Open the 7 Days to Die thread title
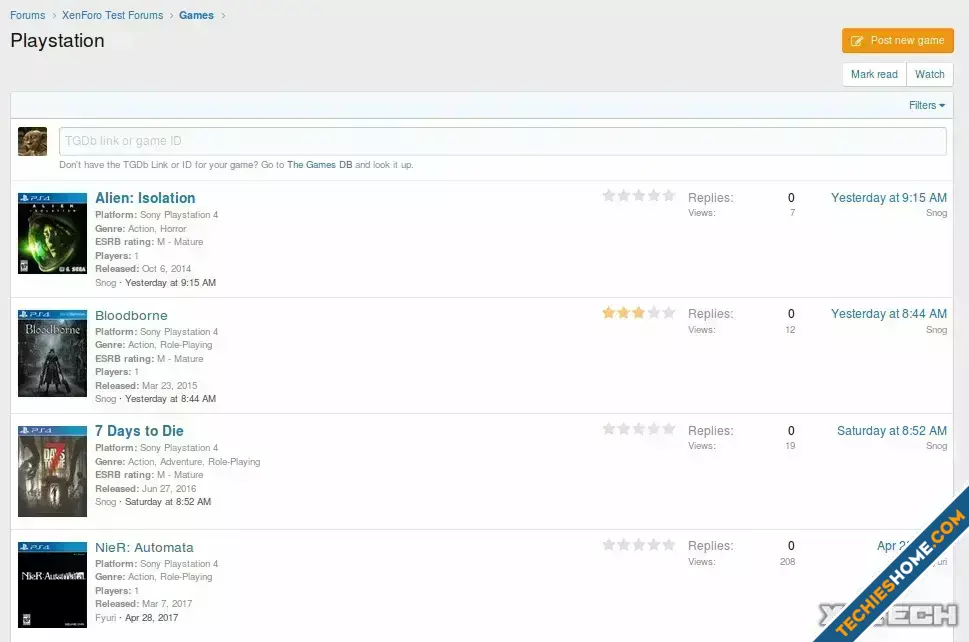Viewport: 969px width, 642px height. [139, 431]
